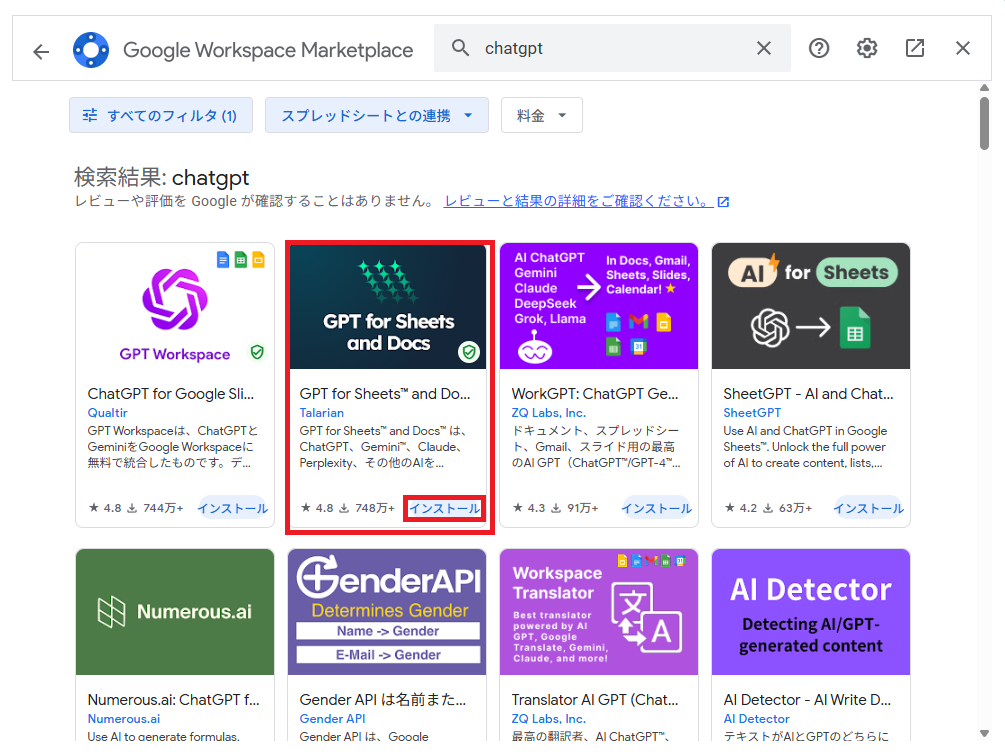Go back with the left arrow icon

pyautogui.click(x=41, y=51)
